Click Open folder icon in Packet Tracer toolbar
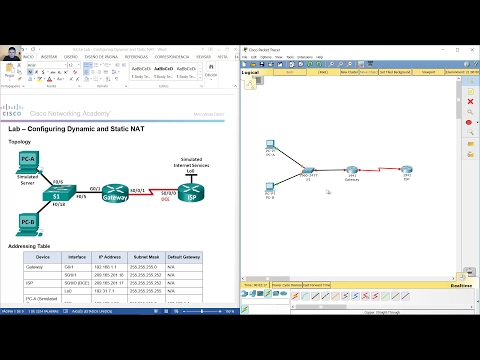 click(253, 64)
